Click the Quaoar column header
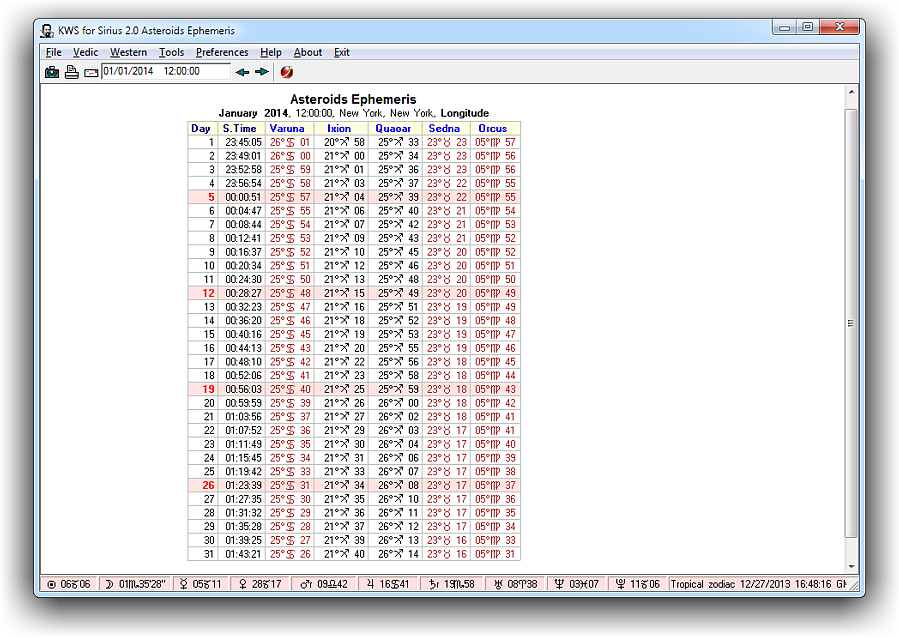899x637 pixels. click(393, 128)
